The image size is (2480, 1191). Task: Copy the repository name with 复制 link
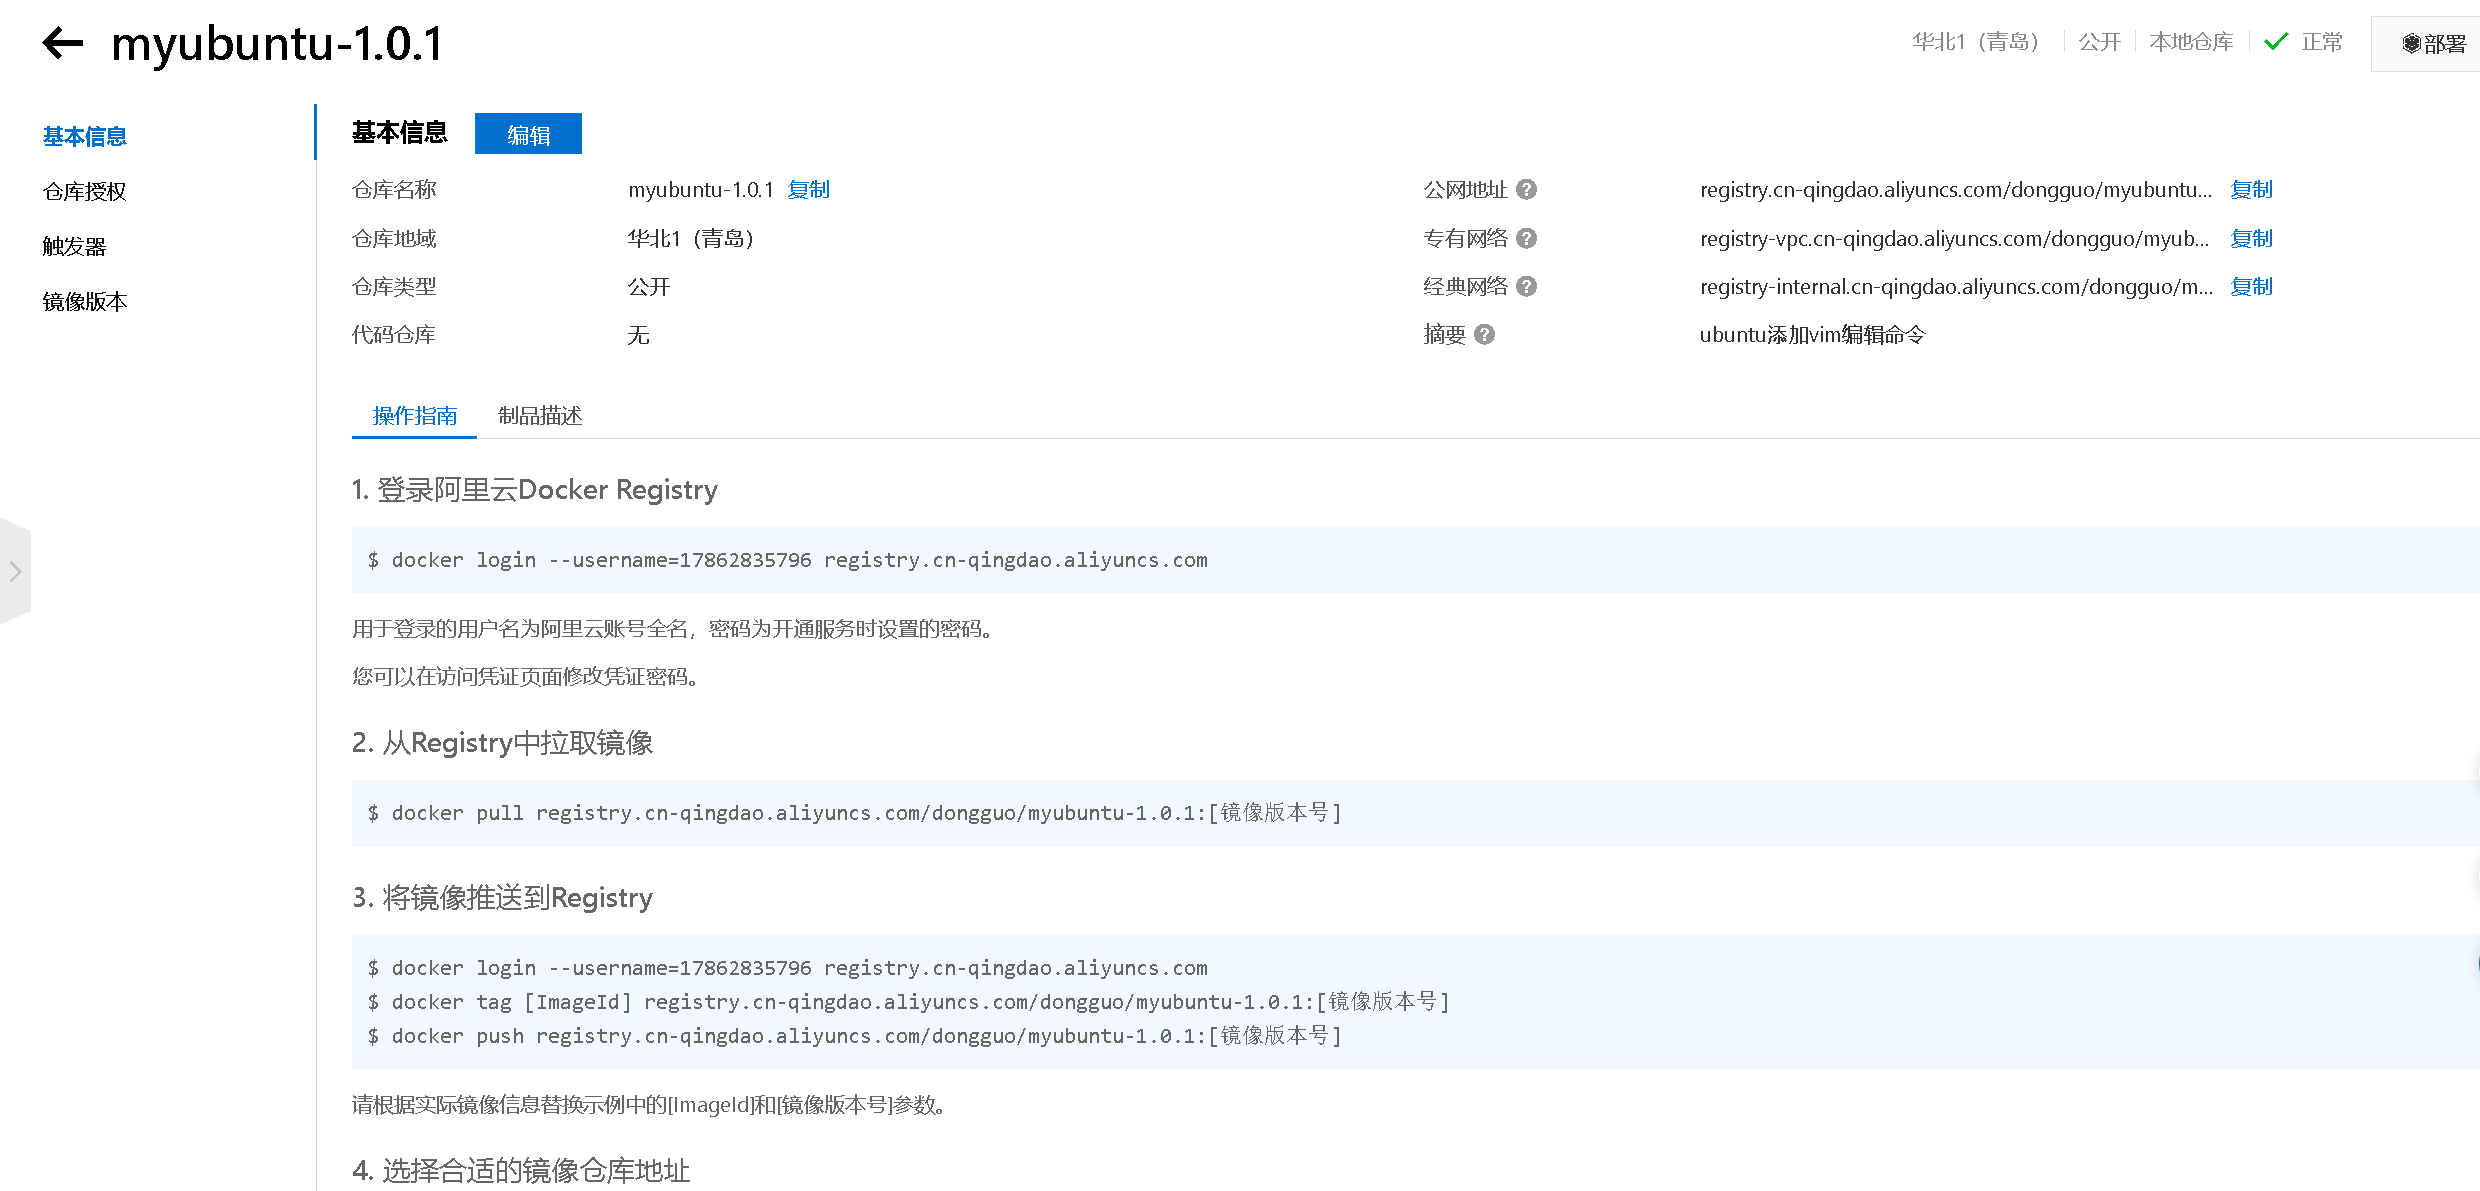tap(808, 189)
